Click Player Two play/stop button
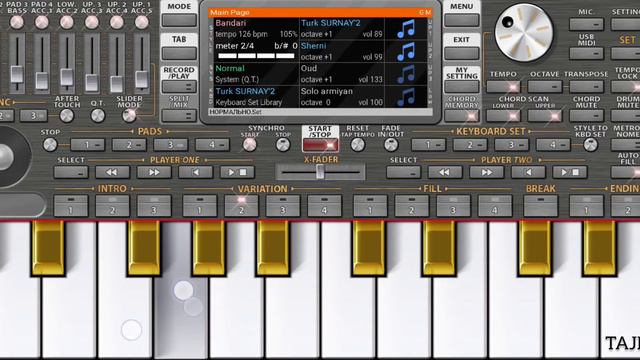 pyautogui.click(x=570, y=172)
